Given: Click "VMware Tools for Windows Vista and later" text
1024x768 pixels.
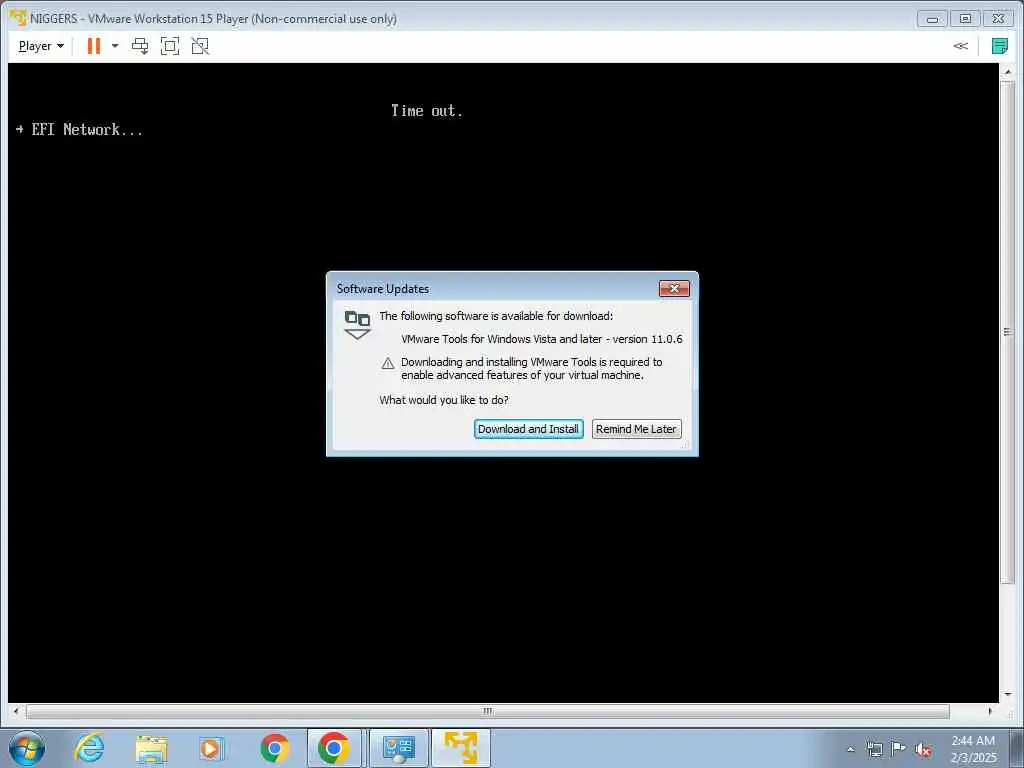Looking at the screenshot, I should [501, 339].
